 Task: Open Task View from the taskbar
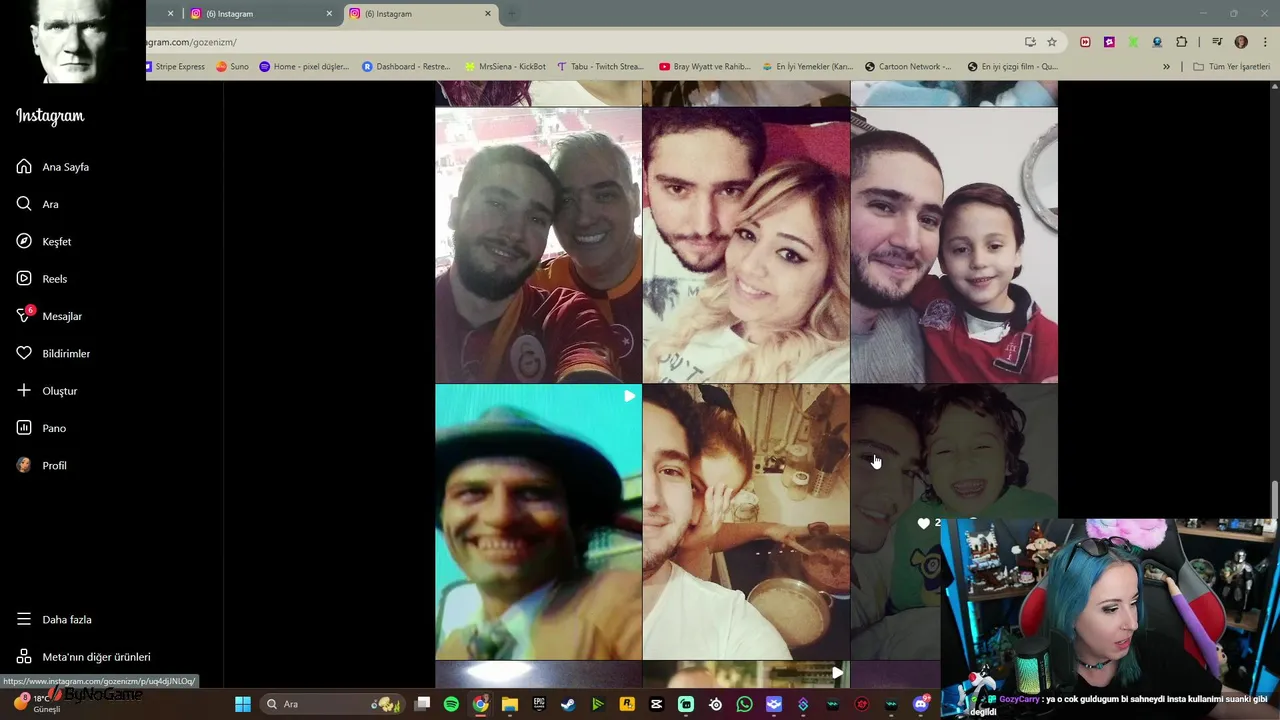(x=422, y=704)
